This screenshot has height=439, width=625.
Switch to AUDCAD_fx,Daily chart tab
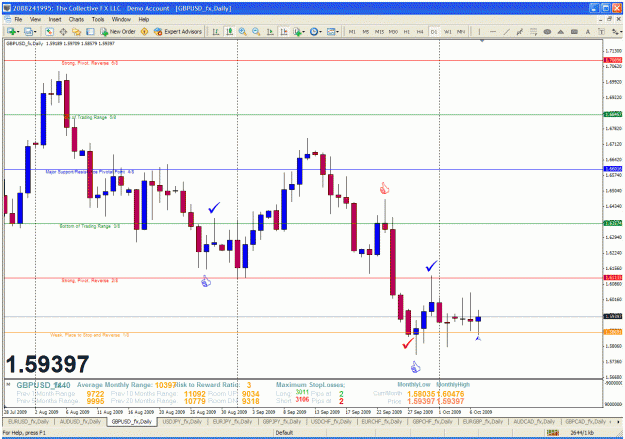(x=534, y=421)
